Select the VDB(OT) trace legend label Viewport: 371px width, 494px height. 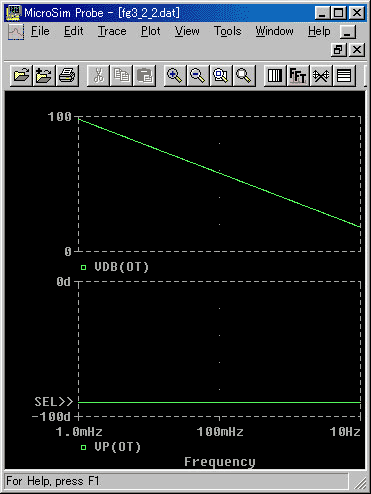pyautogui.click(x=122, y=267)
